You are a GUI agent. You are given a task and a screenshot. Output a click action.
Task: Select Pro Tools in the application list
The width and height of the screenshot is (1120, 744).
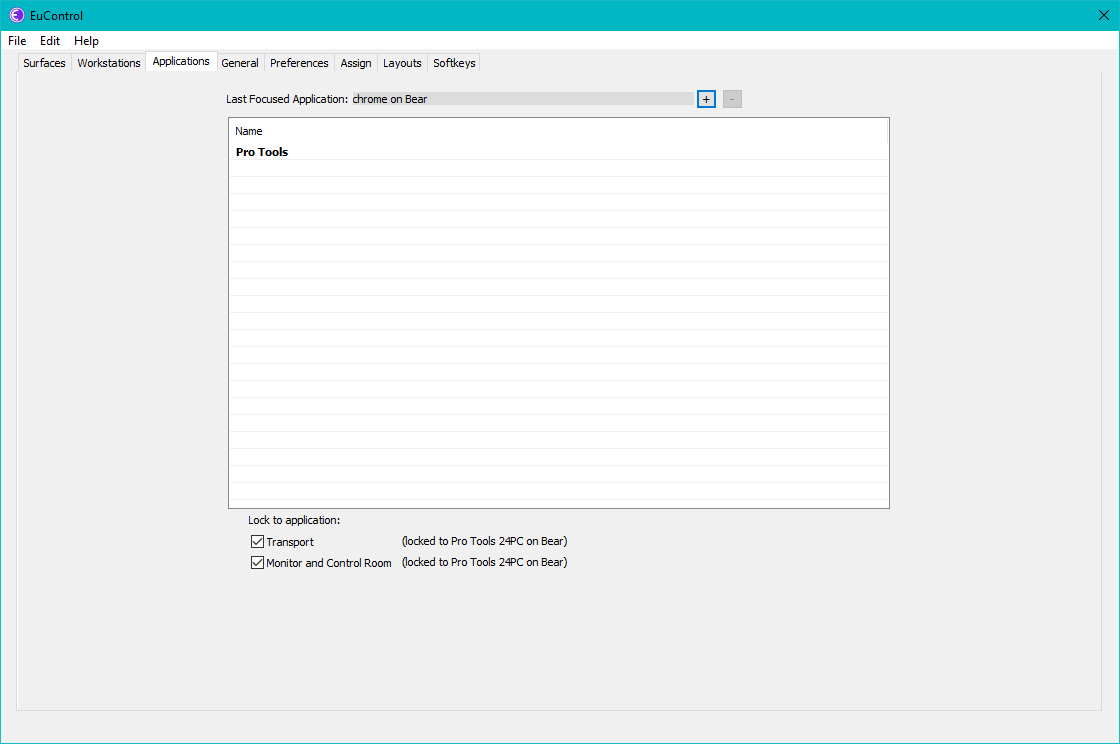tap(262, 152)
